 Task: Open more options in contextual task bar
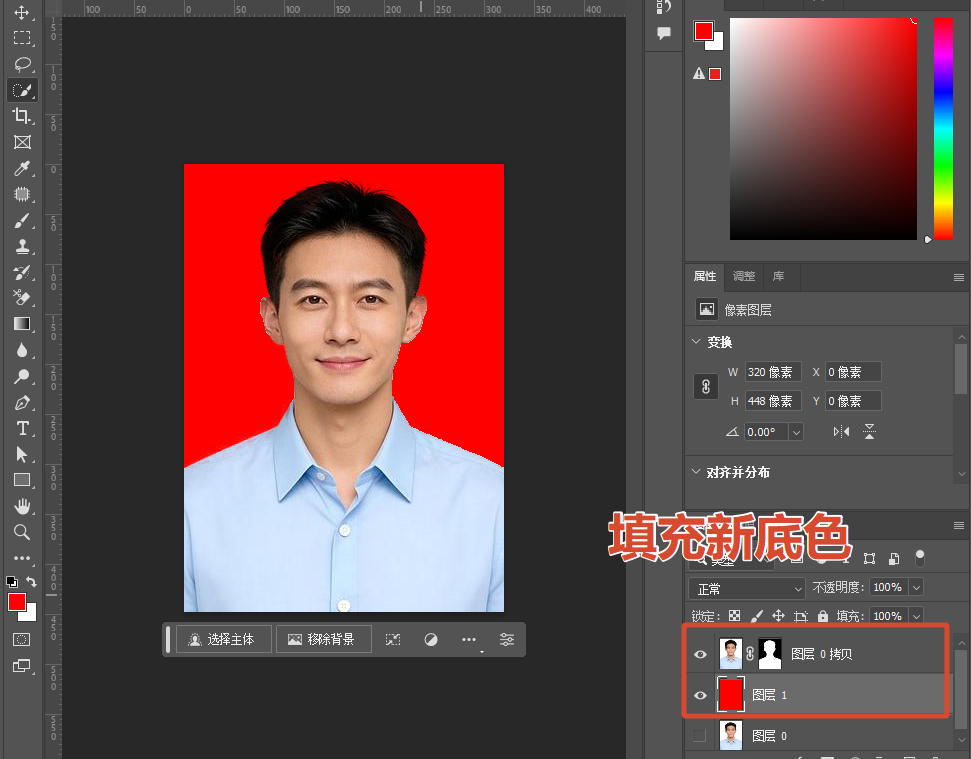pos(469,640)
